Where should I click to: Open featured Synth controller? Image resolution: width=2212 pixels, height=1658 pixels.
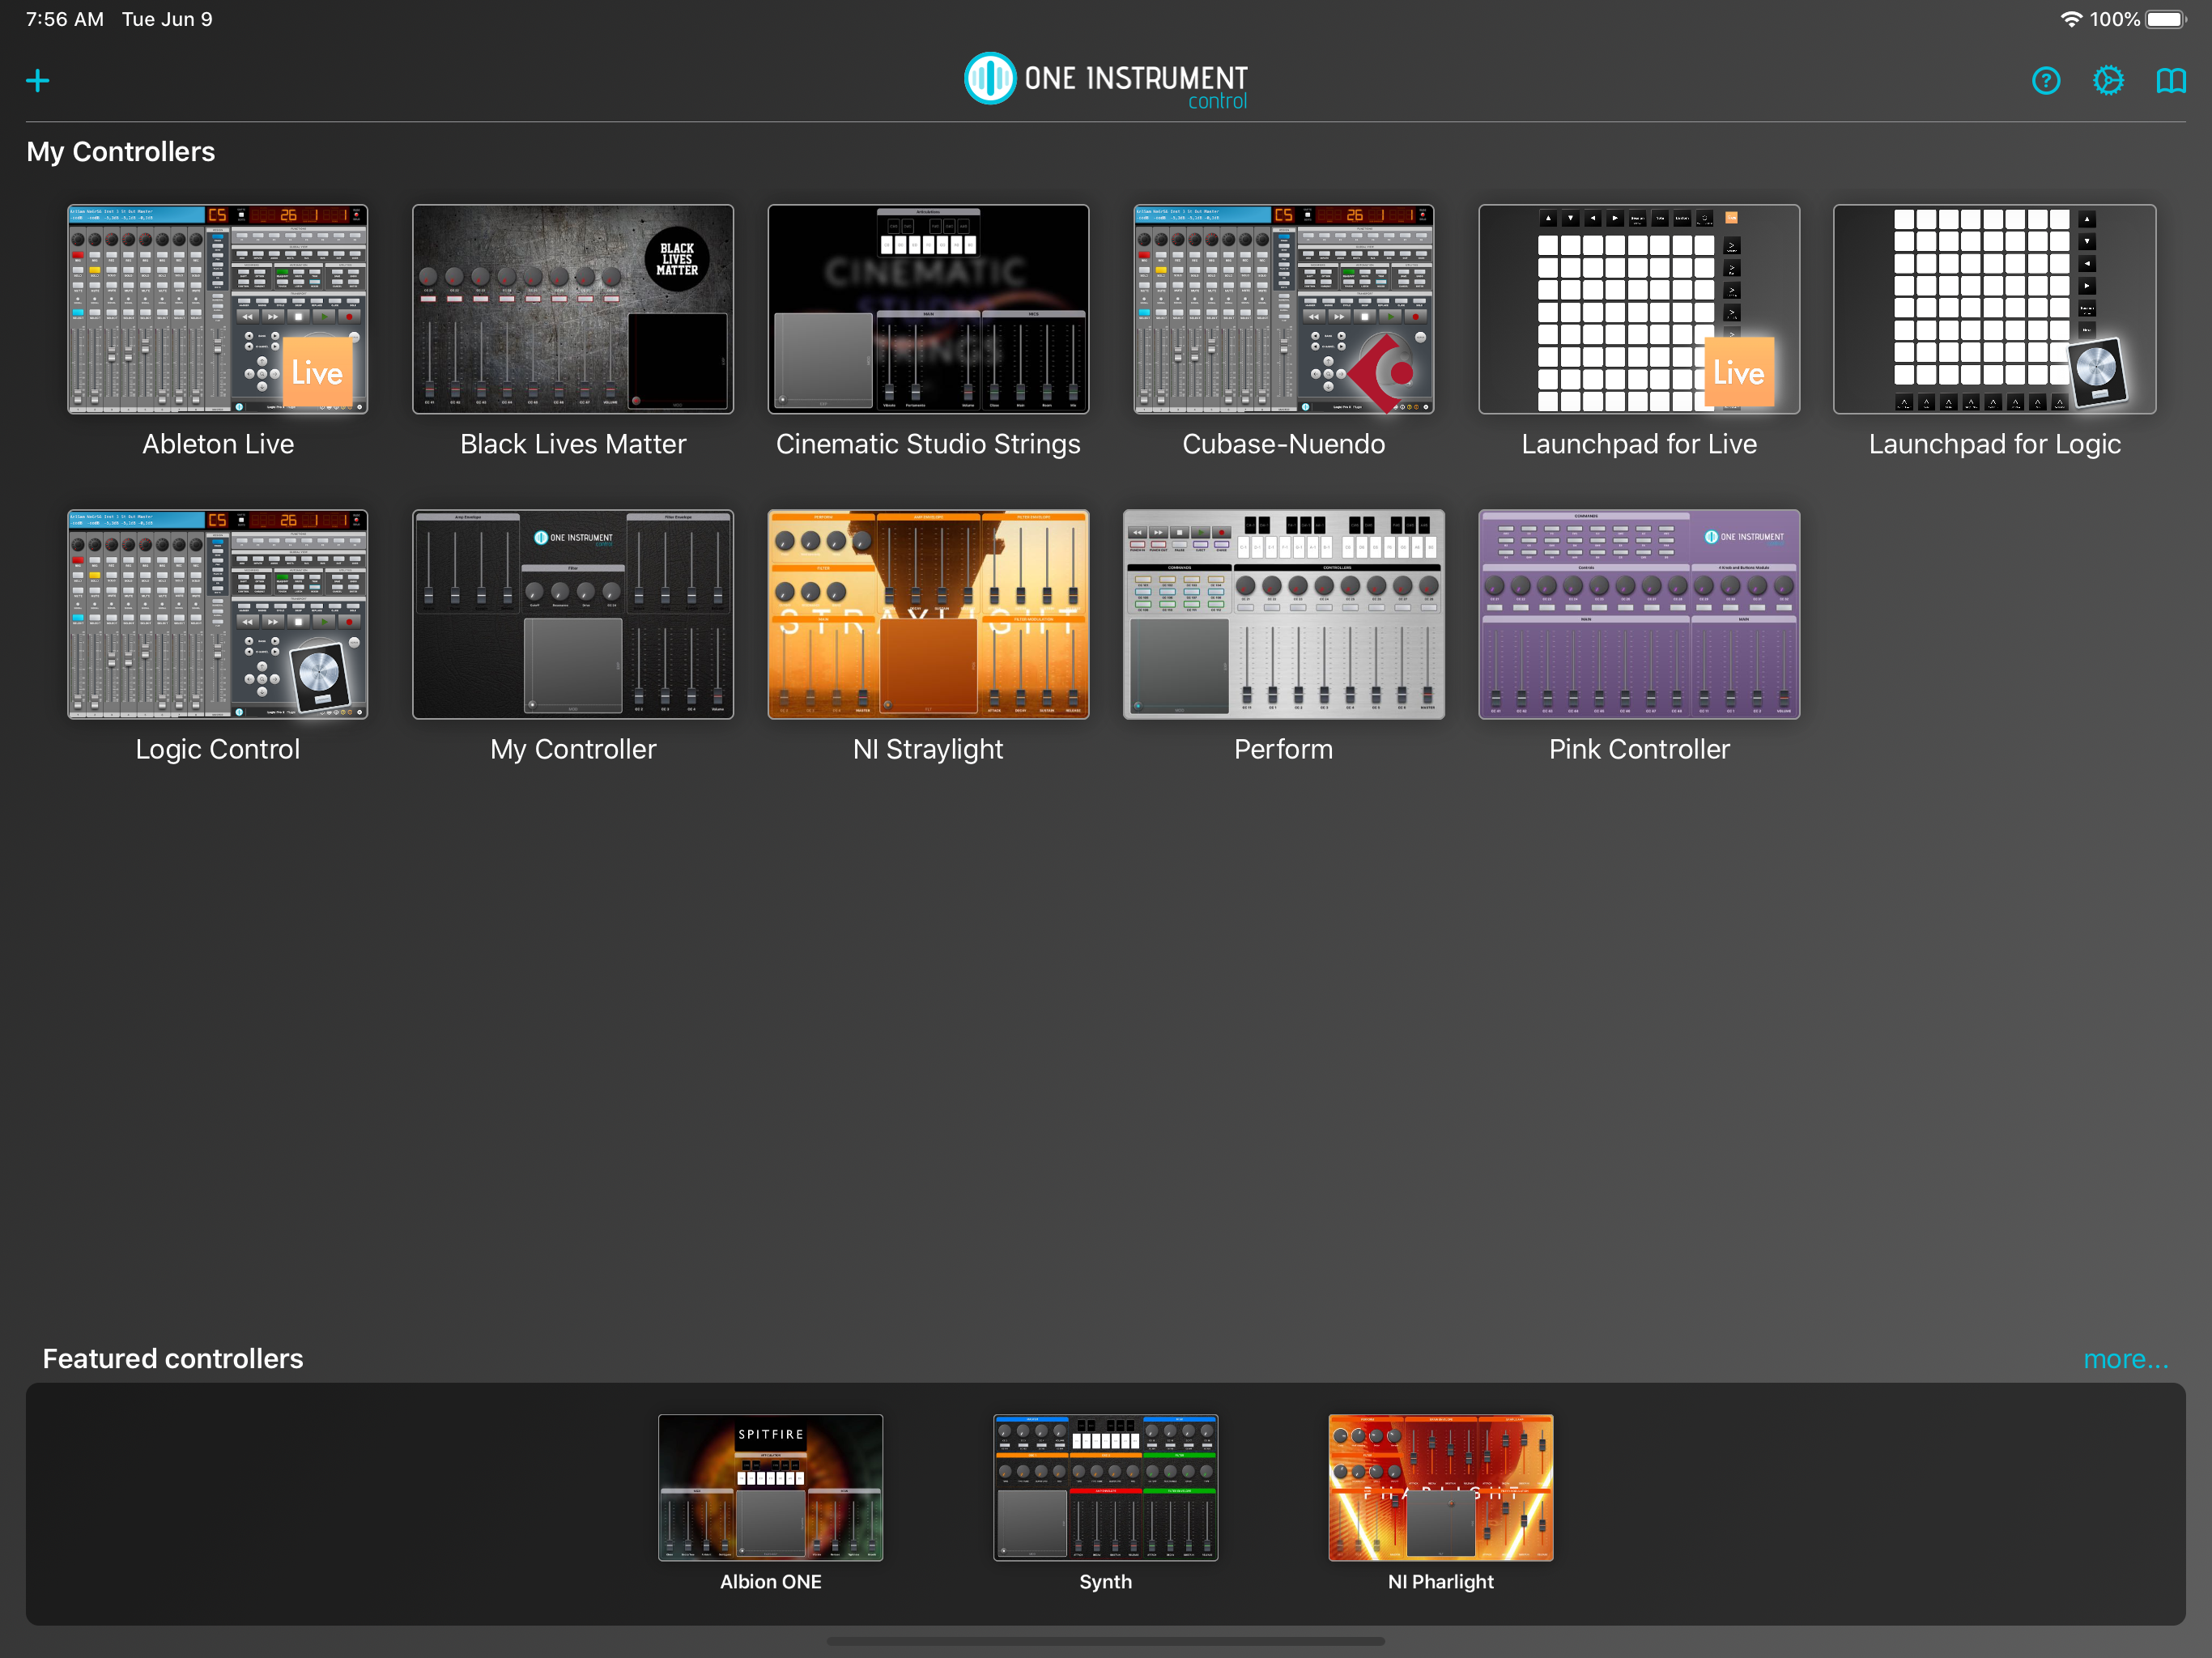tap(1105, 1487)
